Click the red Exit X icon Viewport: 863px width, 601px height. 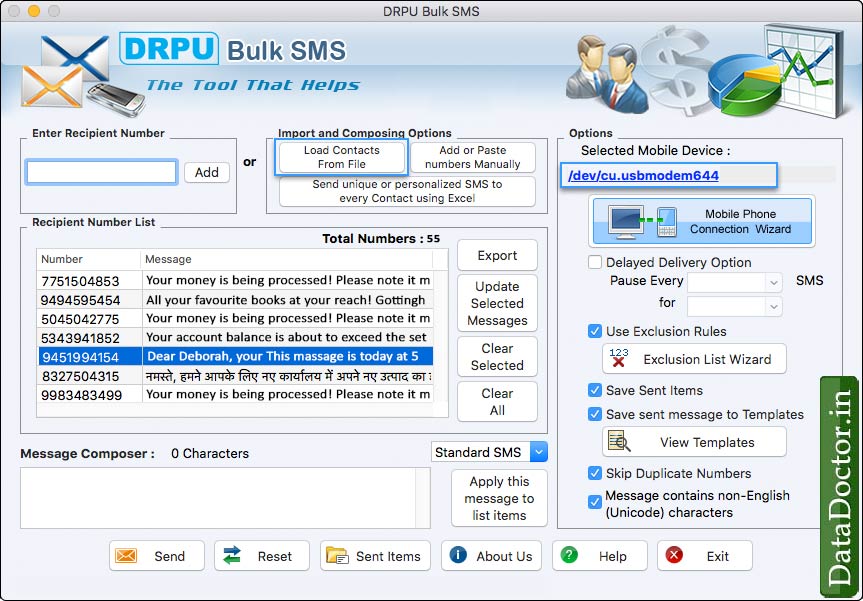click(x=674, y=555)
